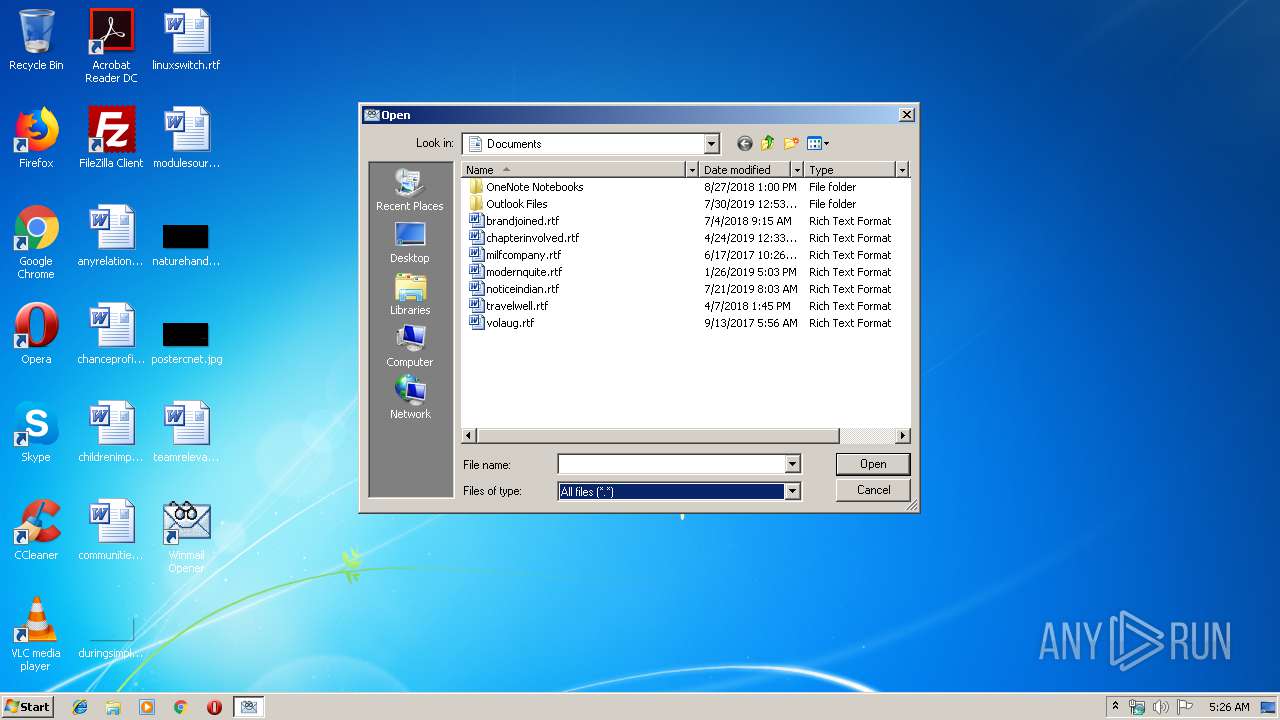Close the Open dialog
The height and width of the screenshot is (720, 1280).
tap(907, 115)
